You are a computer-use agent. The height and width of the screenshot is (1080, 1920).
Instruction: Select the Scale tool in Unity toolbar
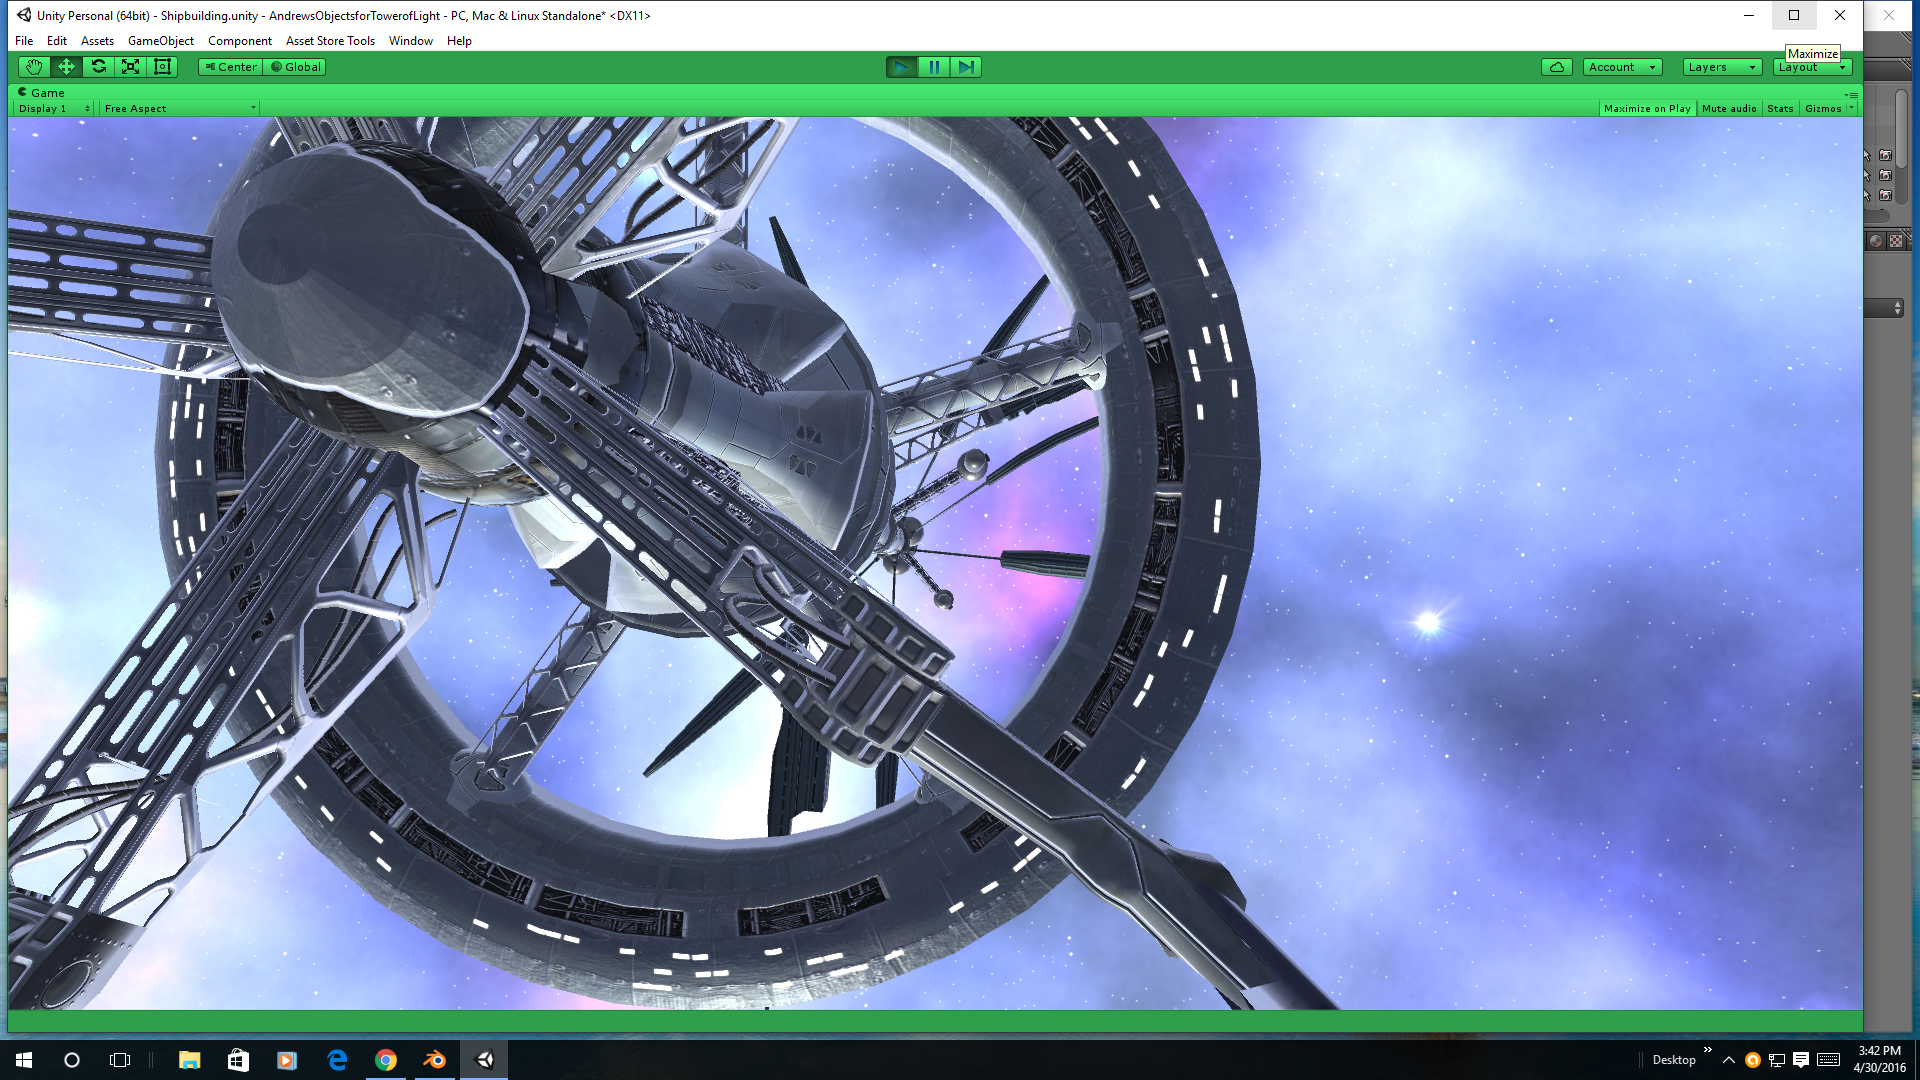[130, 67]
